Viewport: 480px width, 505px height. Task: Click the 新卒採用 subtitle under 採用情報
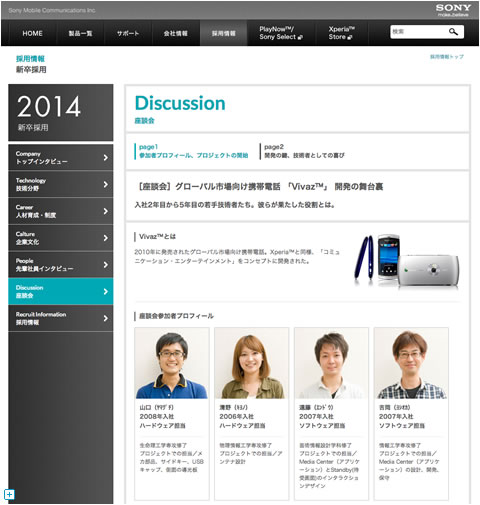[x=31, y=70]
